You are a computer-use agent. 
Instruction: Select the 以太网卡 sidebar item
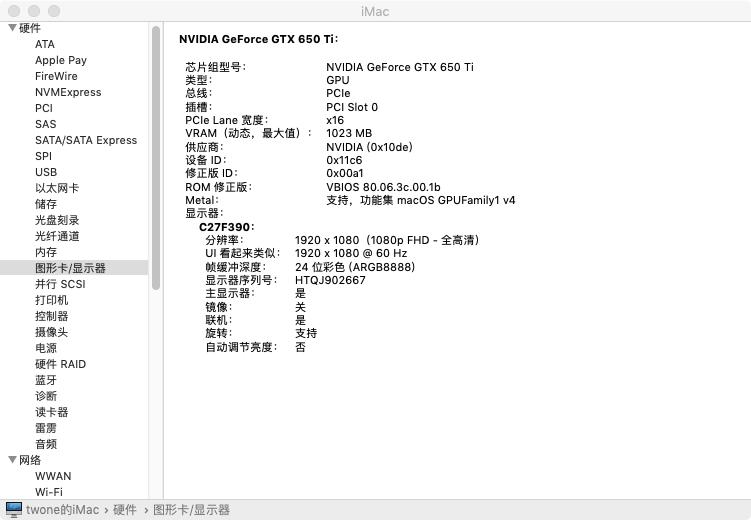pos(57,188)
